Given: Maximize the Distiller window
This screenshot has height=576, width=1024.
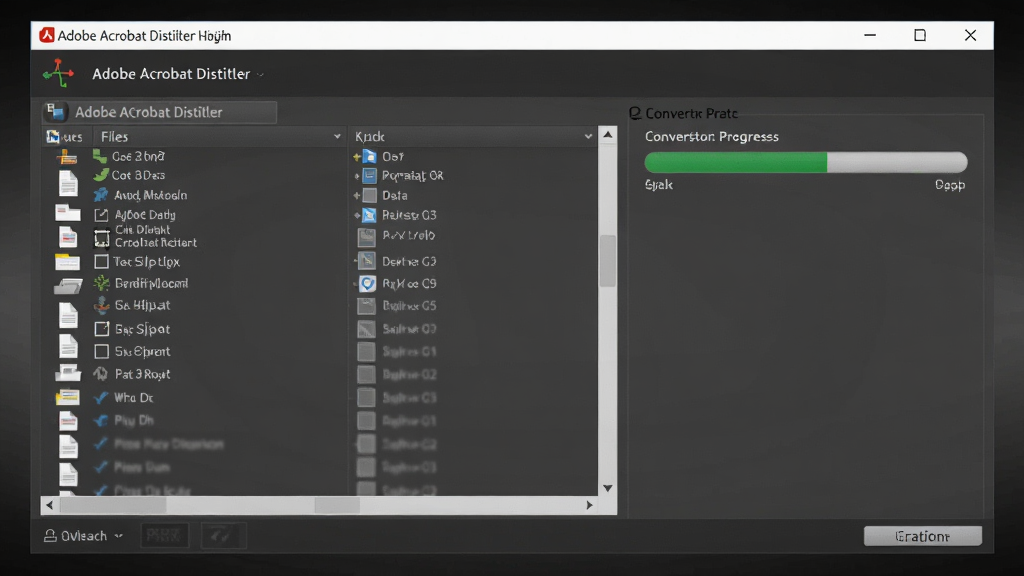Looking at the screenshot, I should 920,35.
